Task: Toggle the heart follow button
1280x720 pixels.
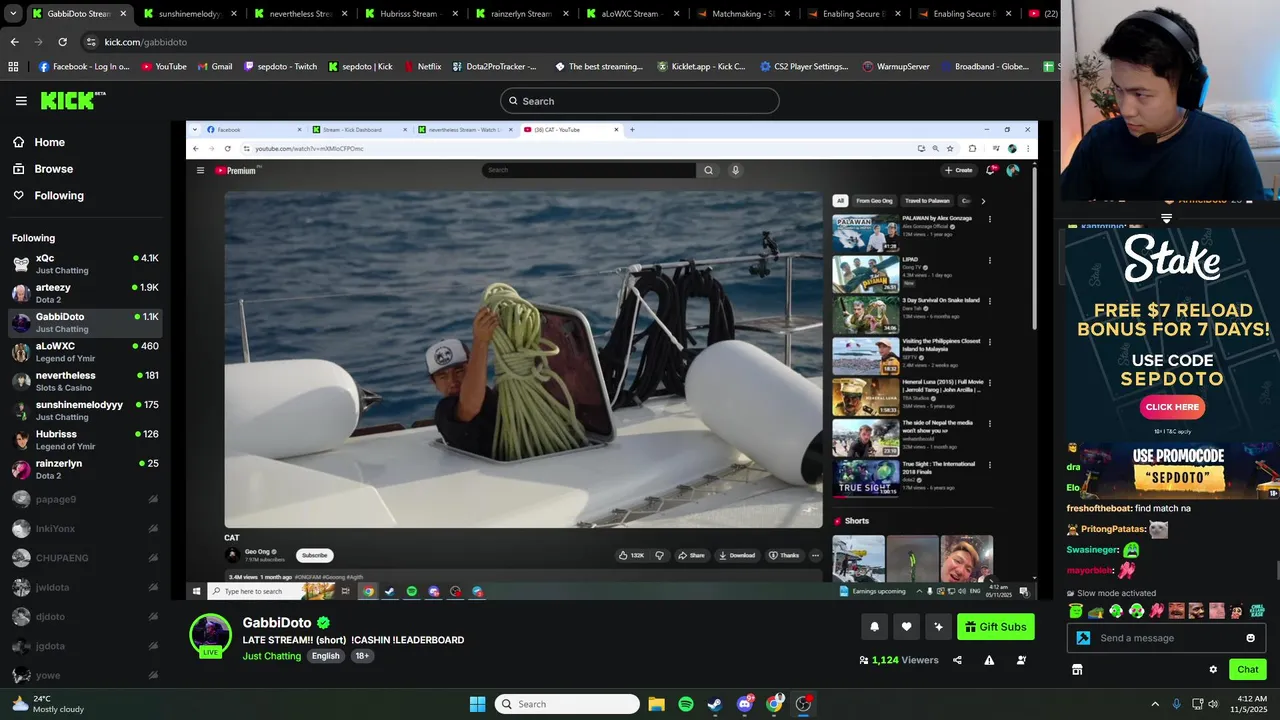Action: tap(906, 627)
